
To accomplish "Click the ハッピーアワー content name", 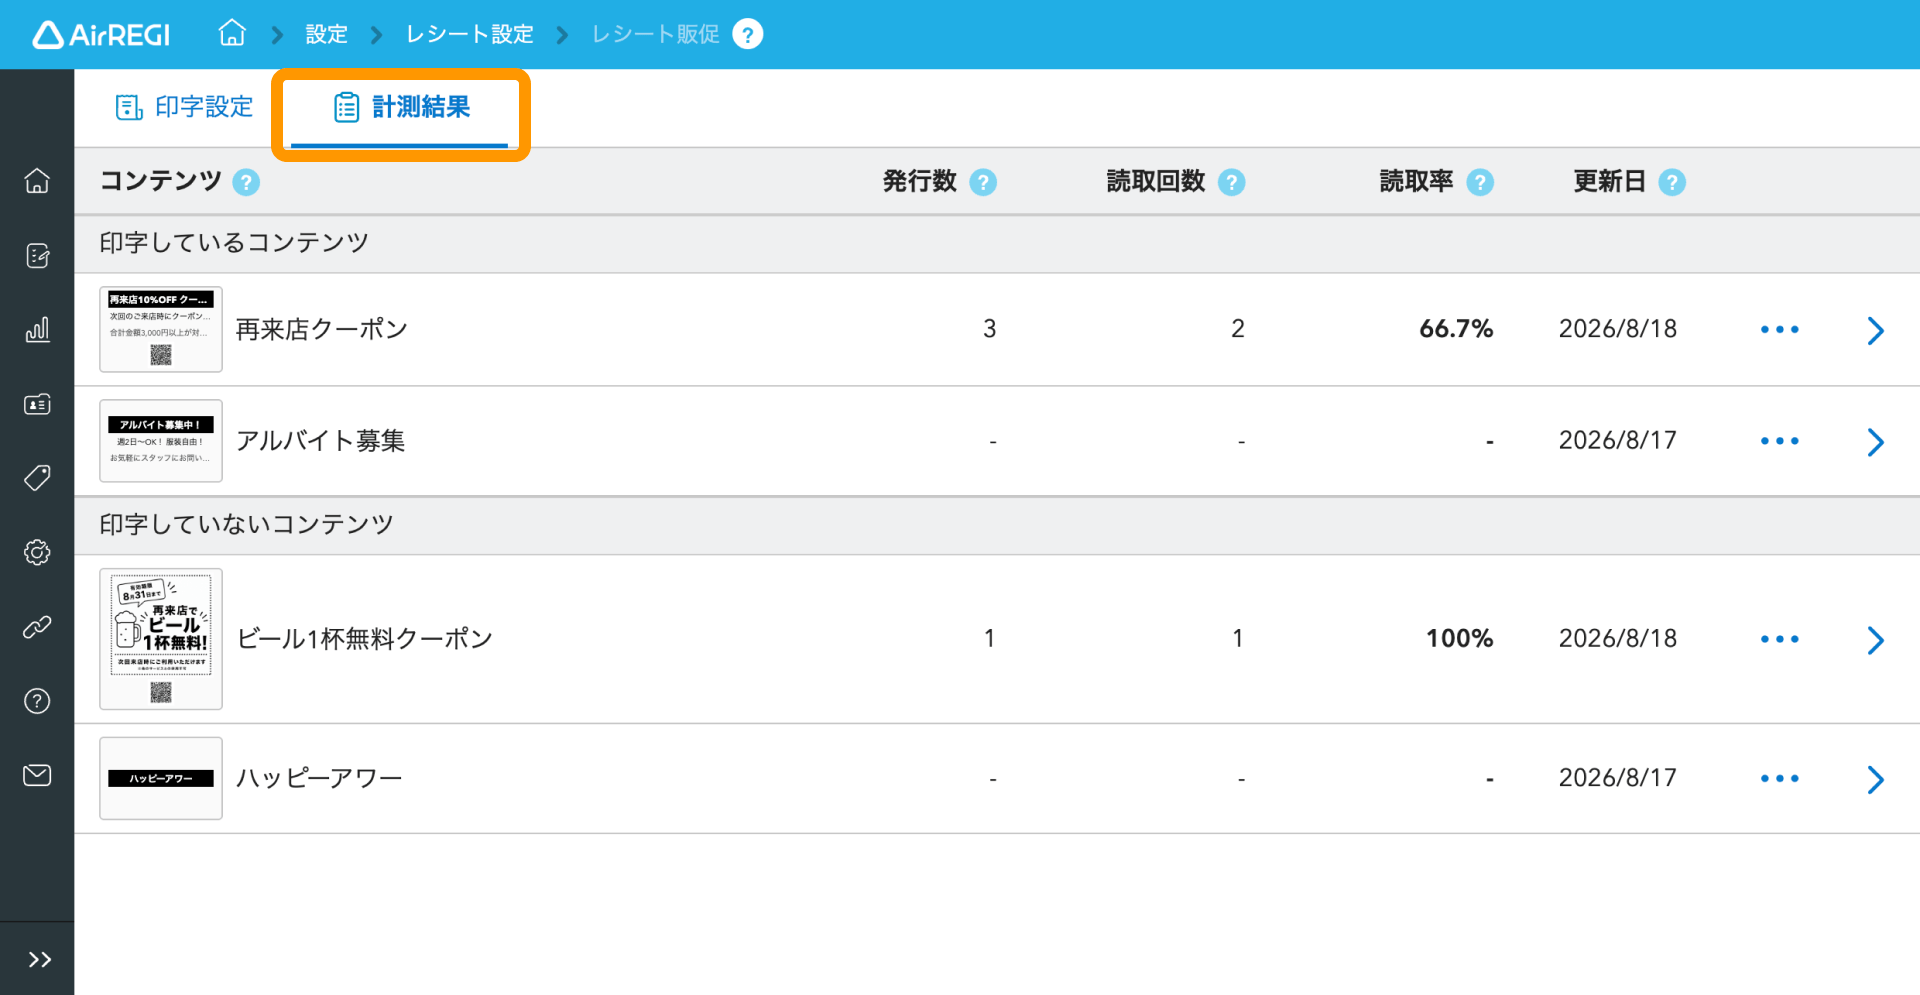I will 319,778.
